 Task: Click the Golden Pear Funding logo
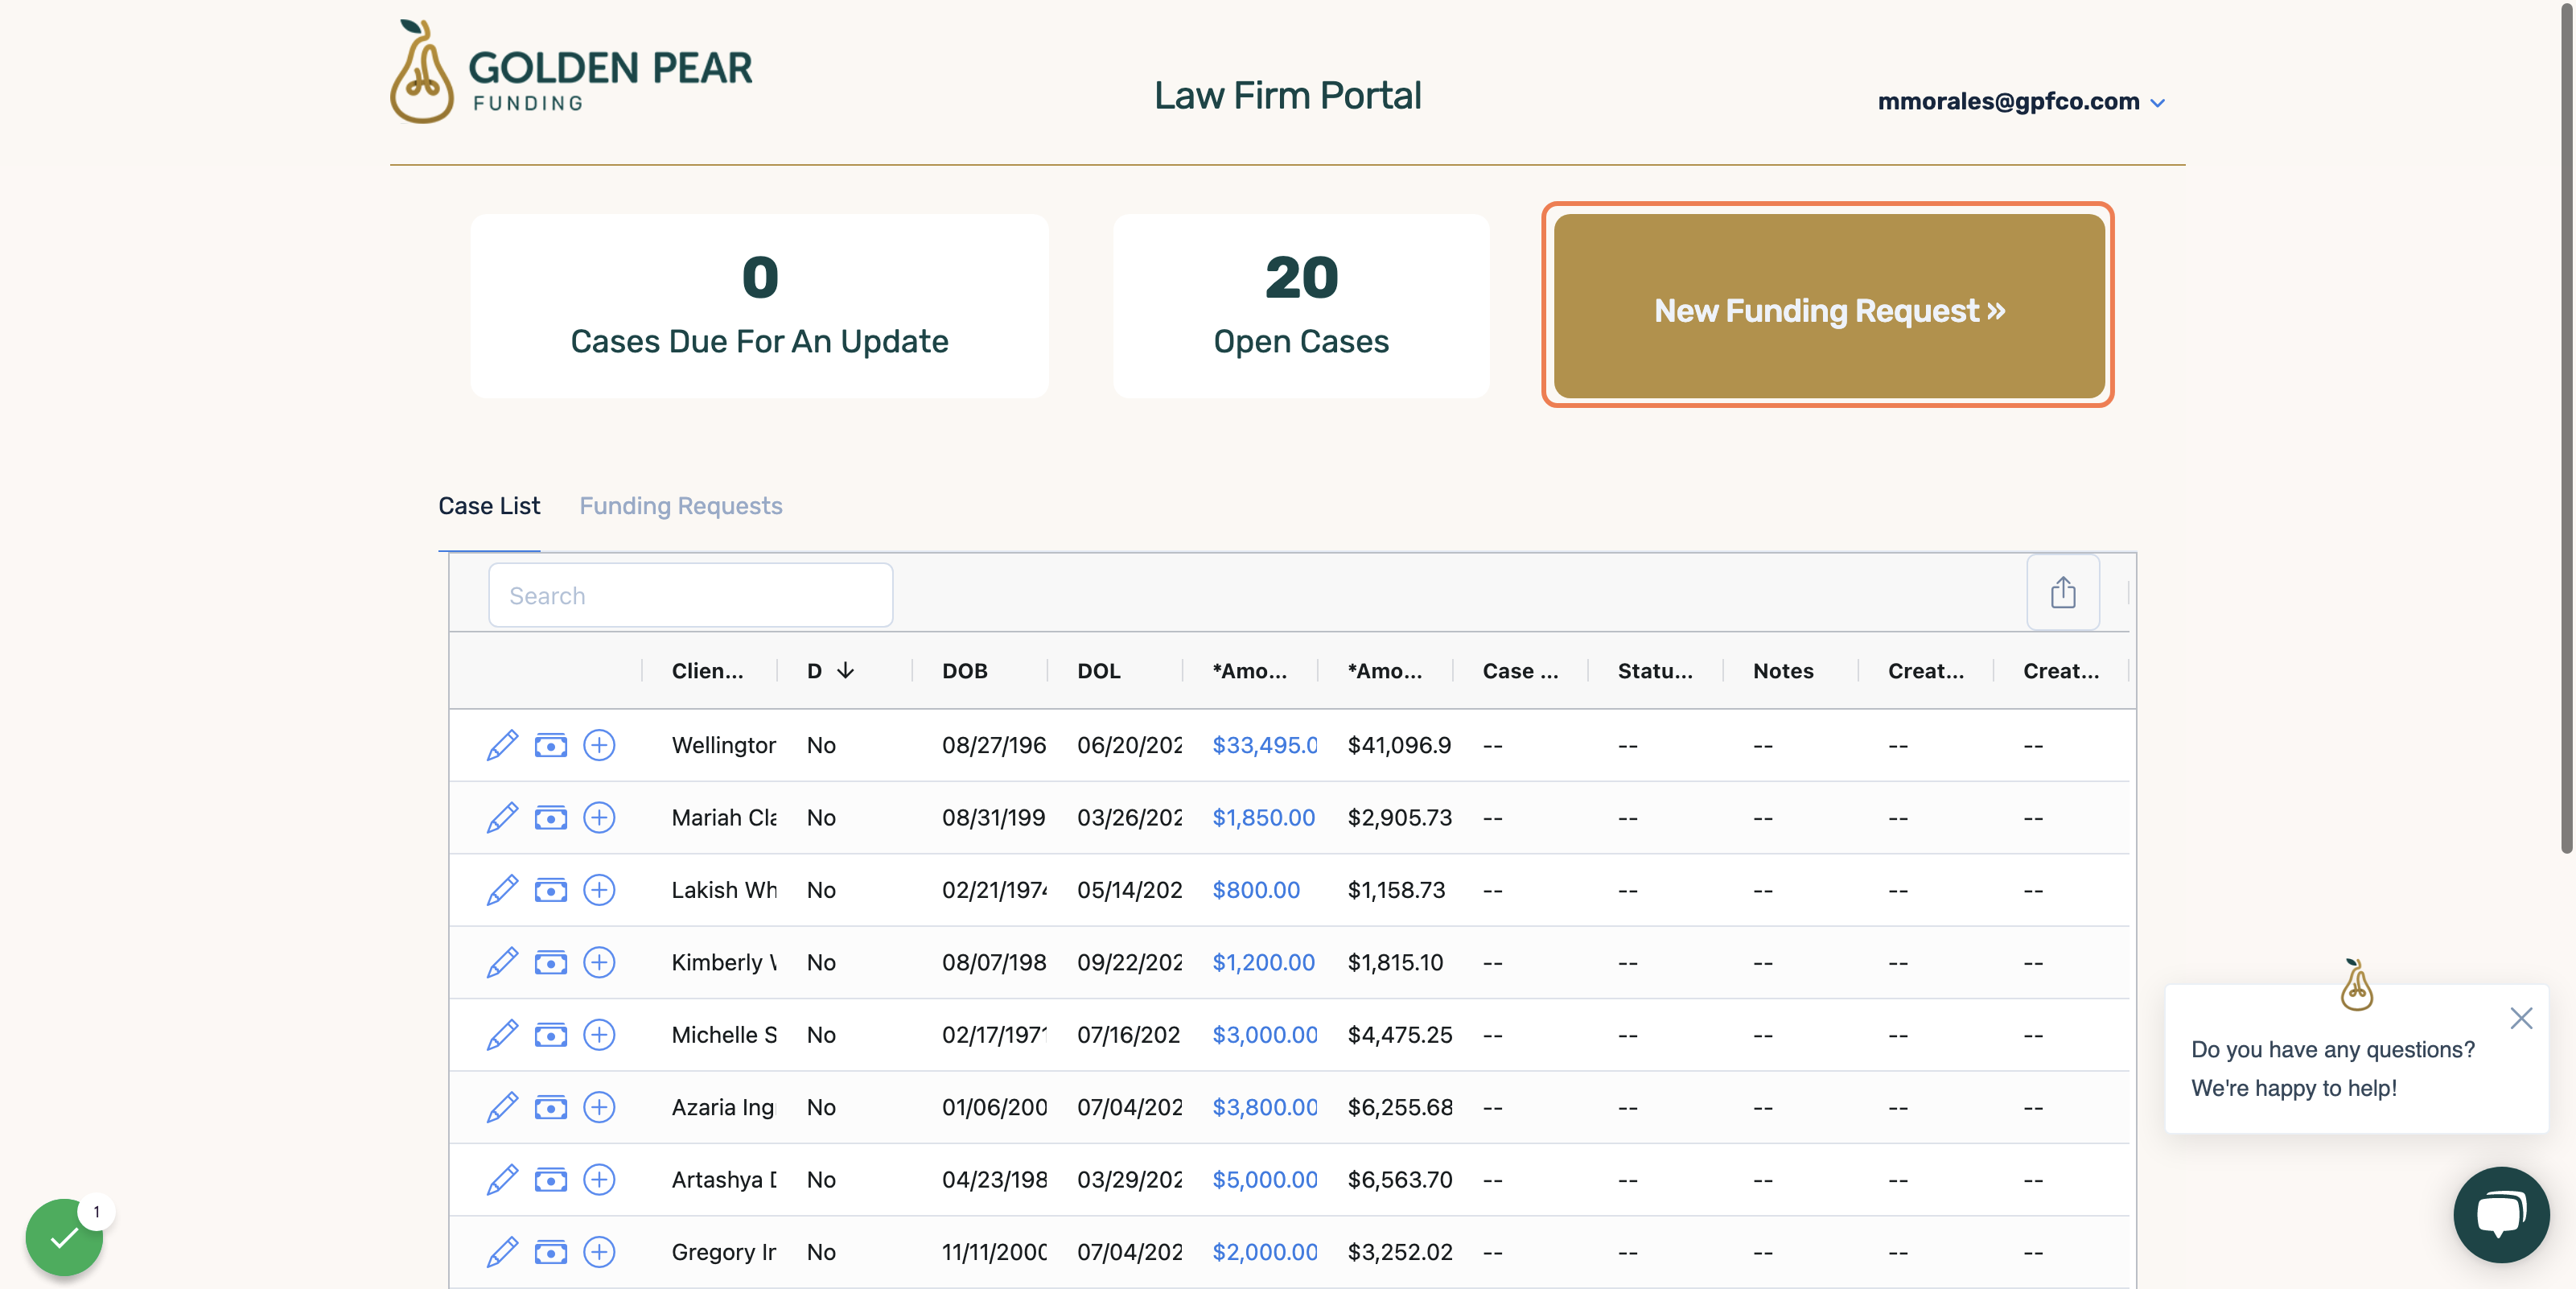coord(571,72)
